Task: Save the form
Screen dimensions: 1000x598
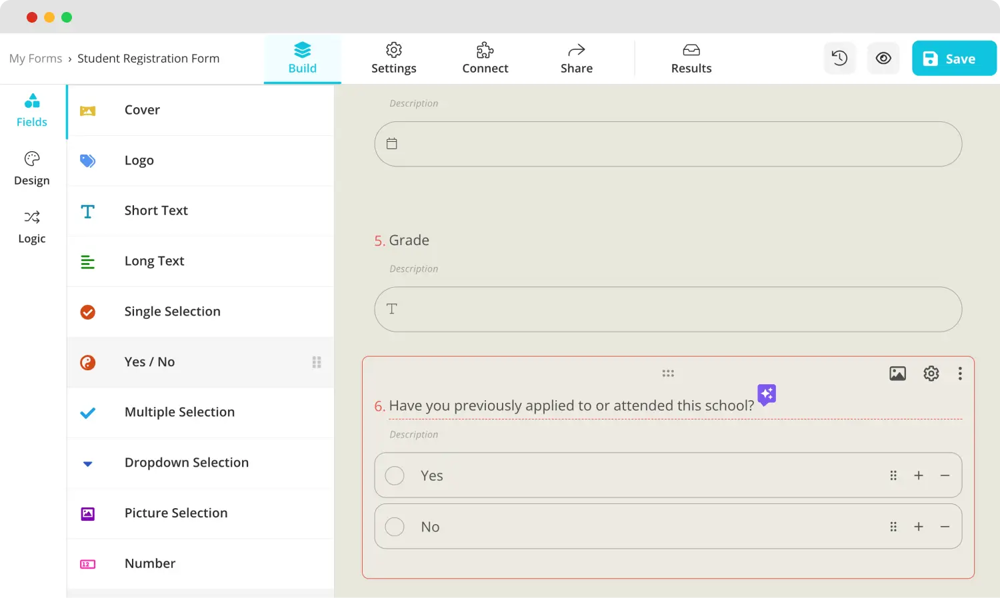Action: coord(953,58)
